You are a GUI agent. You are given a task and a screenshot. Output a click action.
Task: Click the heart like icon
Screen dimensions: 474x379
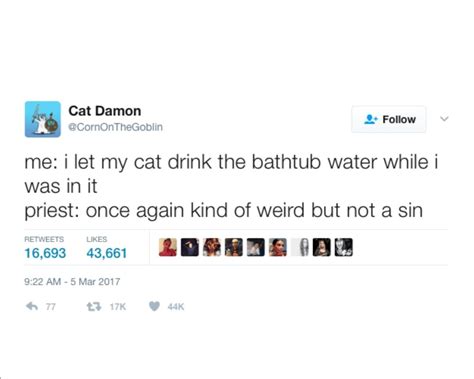[154, 306]
